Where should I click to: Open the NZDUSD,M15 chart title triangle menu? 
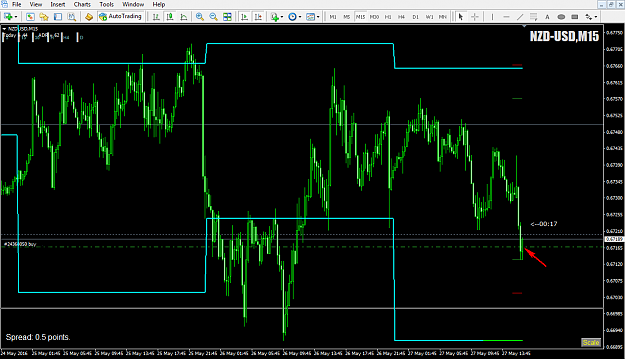click(4, 29)
